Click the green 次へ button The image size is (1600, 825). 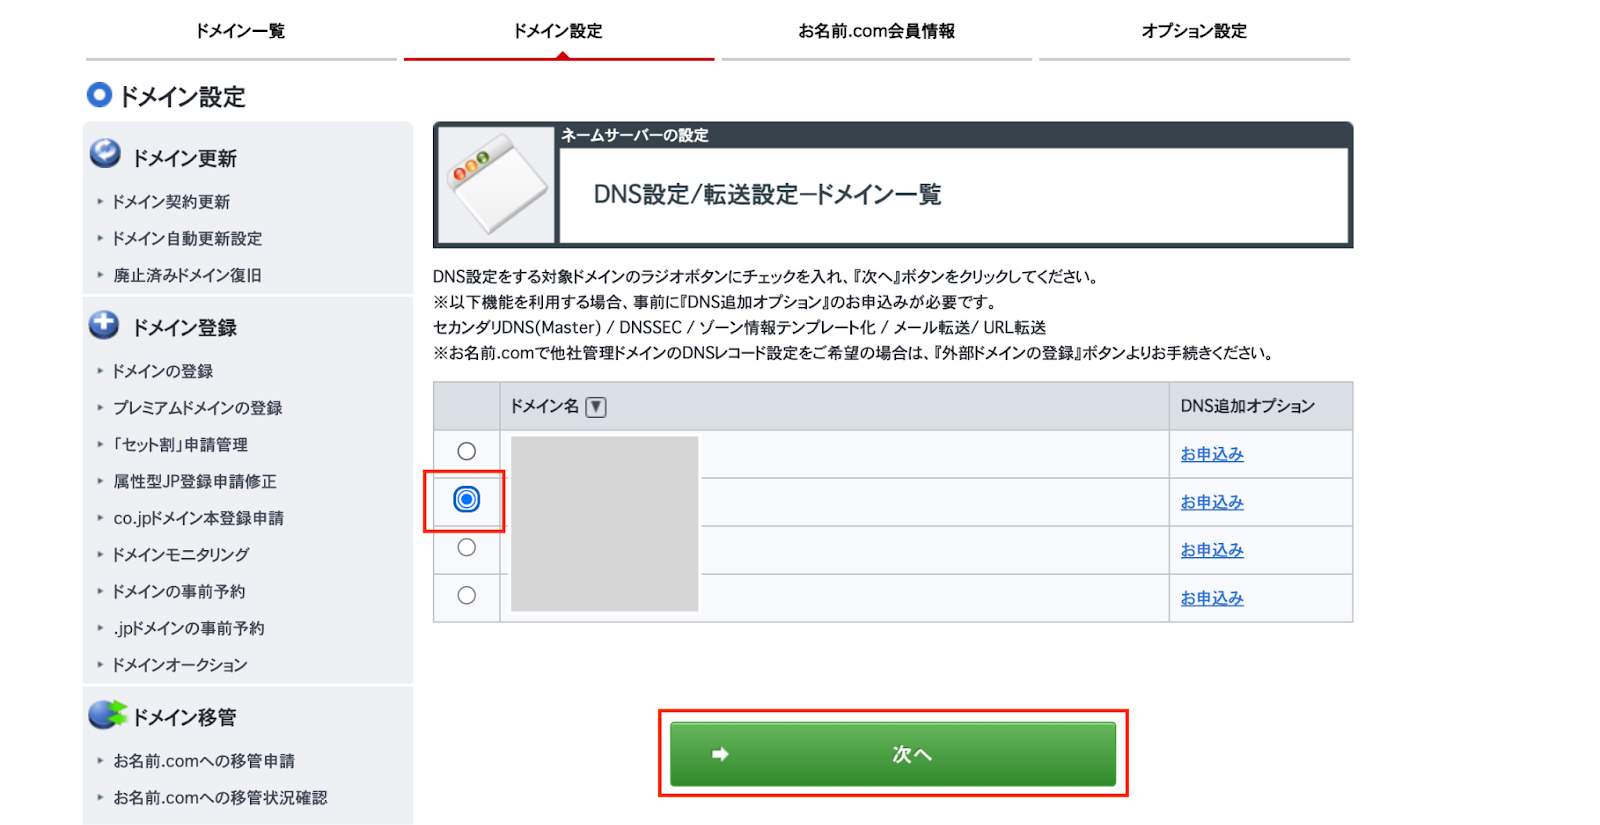click(893, 754)
